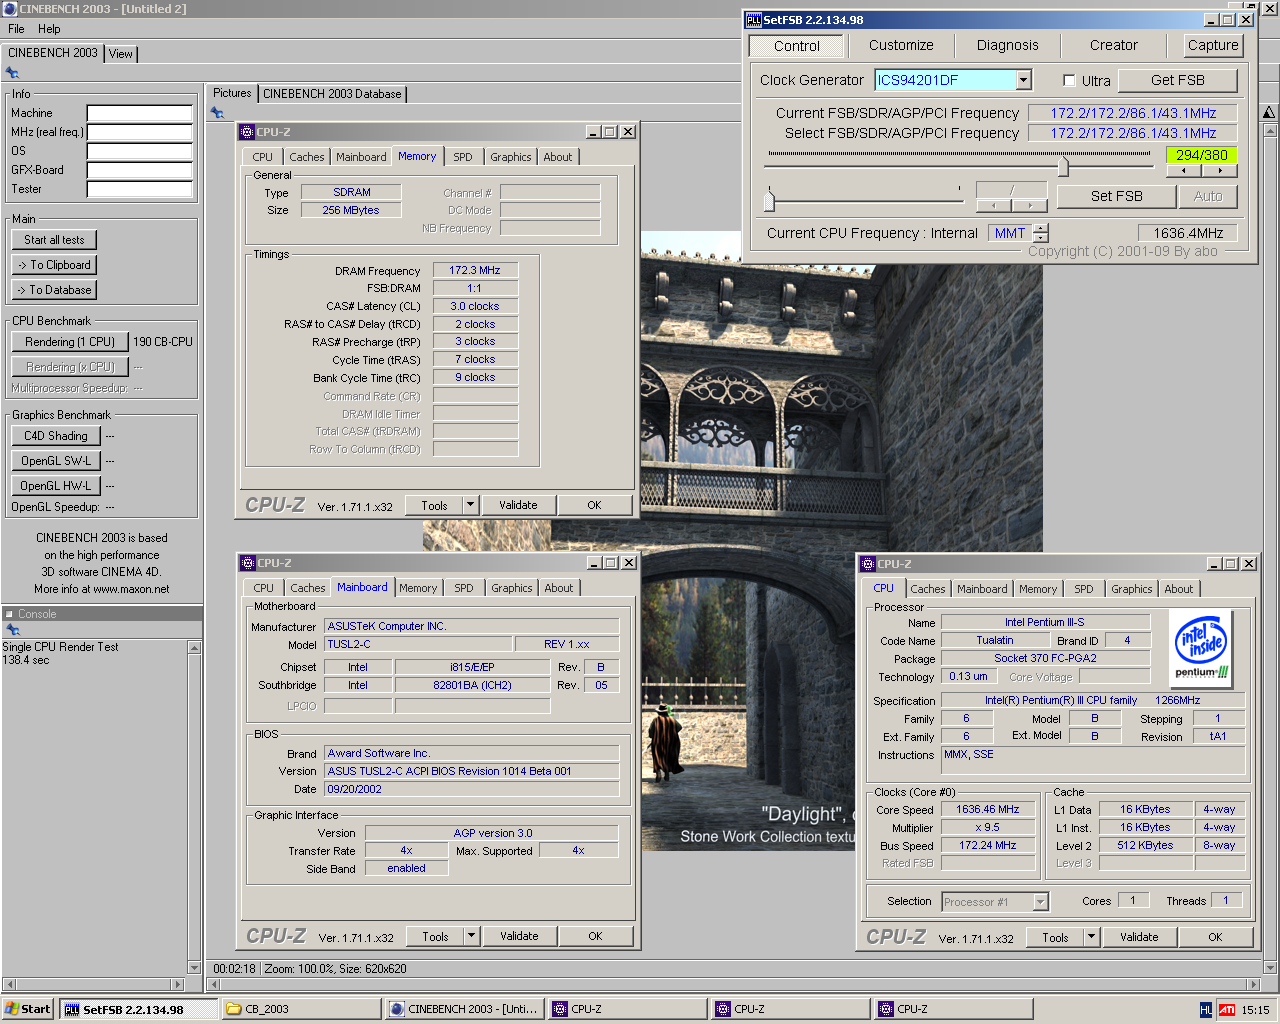Open the Graphics tab in the CPU-Z Mainboard window
1280x1024 pixels.
point(512,588)
